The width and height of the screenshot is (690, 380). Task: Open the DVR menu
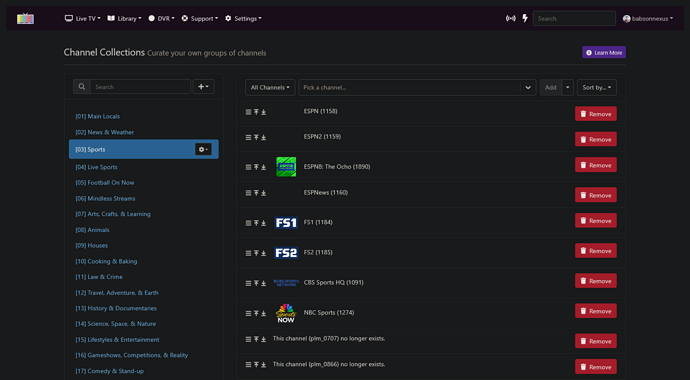pyautogui.click(x=161, y=18)
